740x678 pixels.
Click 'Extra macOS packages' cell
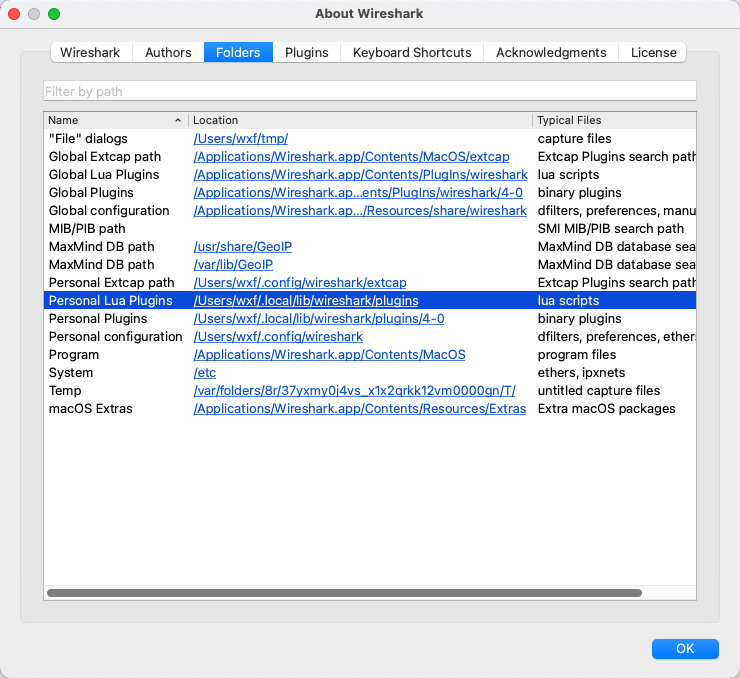[x=606, y=409]
